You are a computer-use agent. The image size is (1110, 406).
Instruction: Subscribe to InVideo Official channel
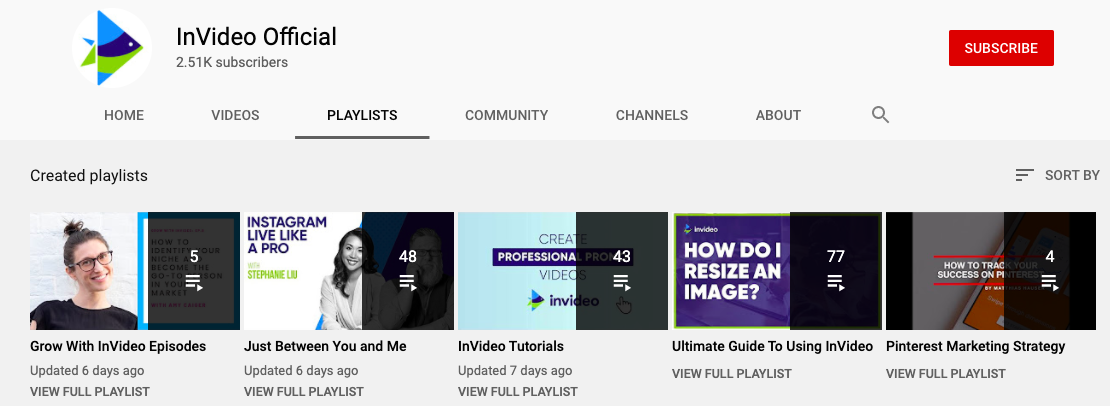[1001, 48]
